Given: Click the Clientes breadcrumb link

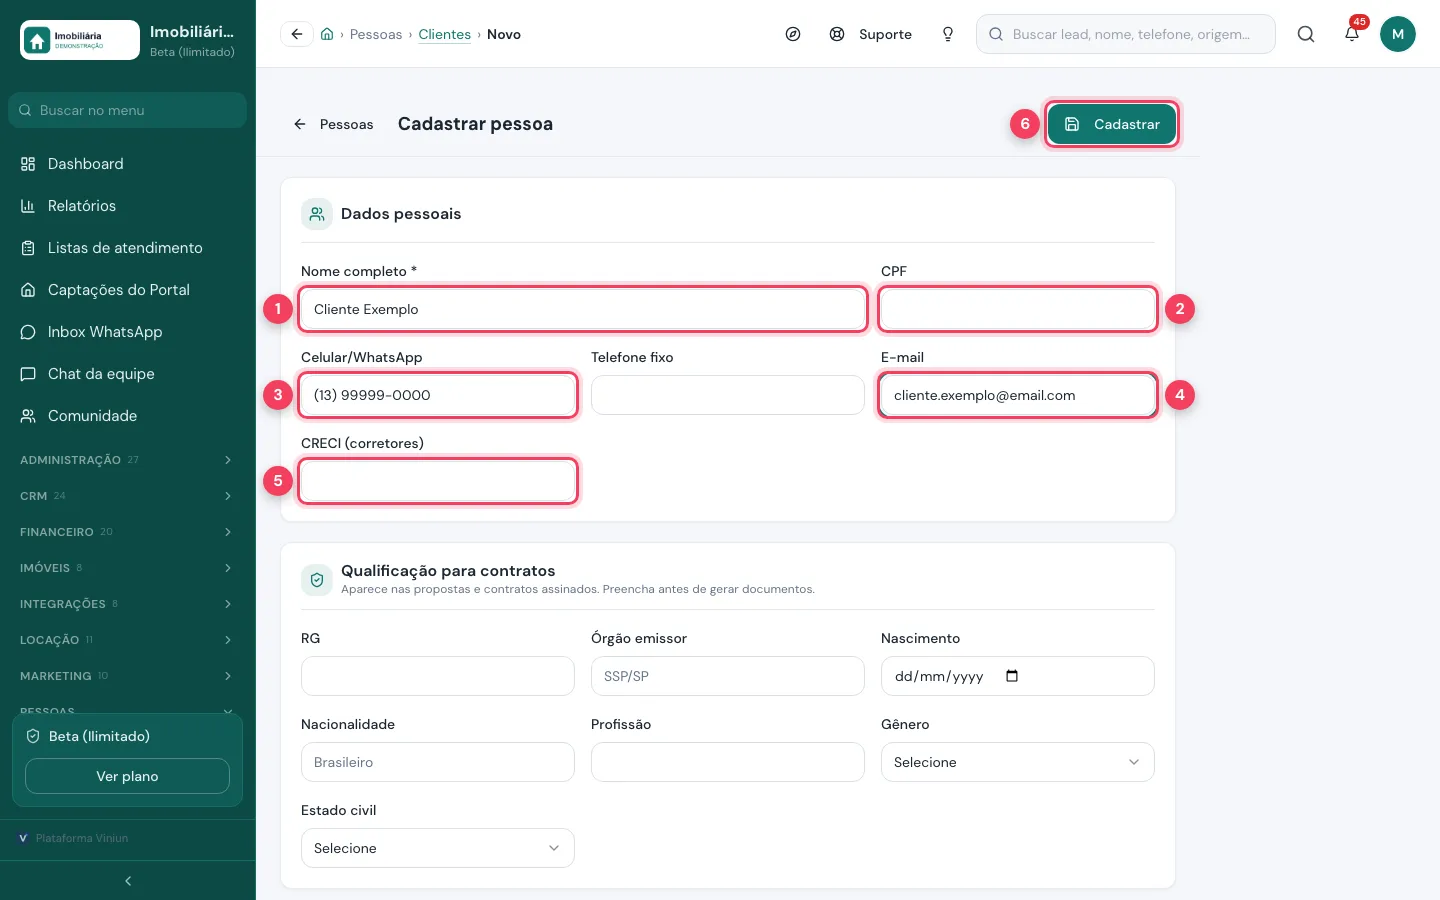Looking at the screenshot, I should (445, 34).
